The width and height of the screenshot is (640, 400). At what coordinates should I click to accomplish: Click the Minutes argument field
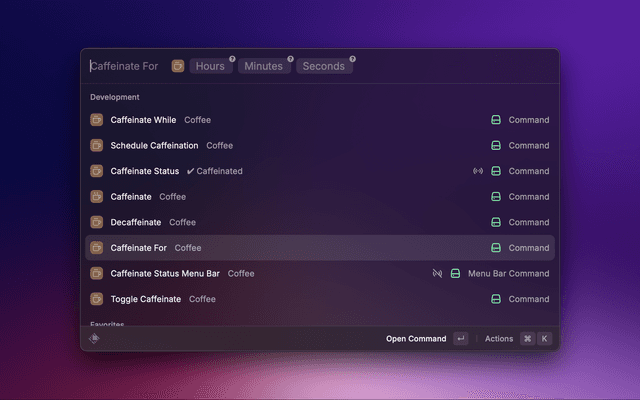coord(264,66)
